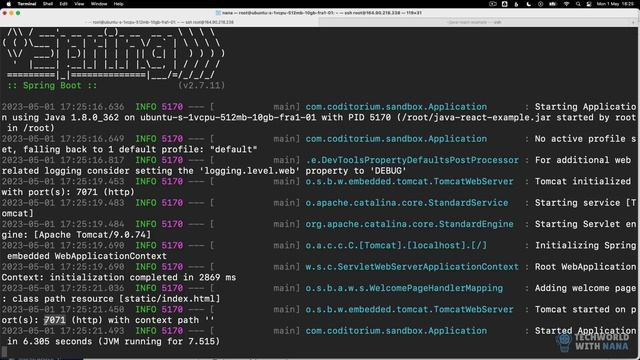Click 'initialization completed in 2869 ms' text
Screen dimensions: 640x360
(x=143, y=277)
